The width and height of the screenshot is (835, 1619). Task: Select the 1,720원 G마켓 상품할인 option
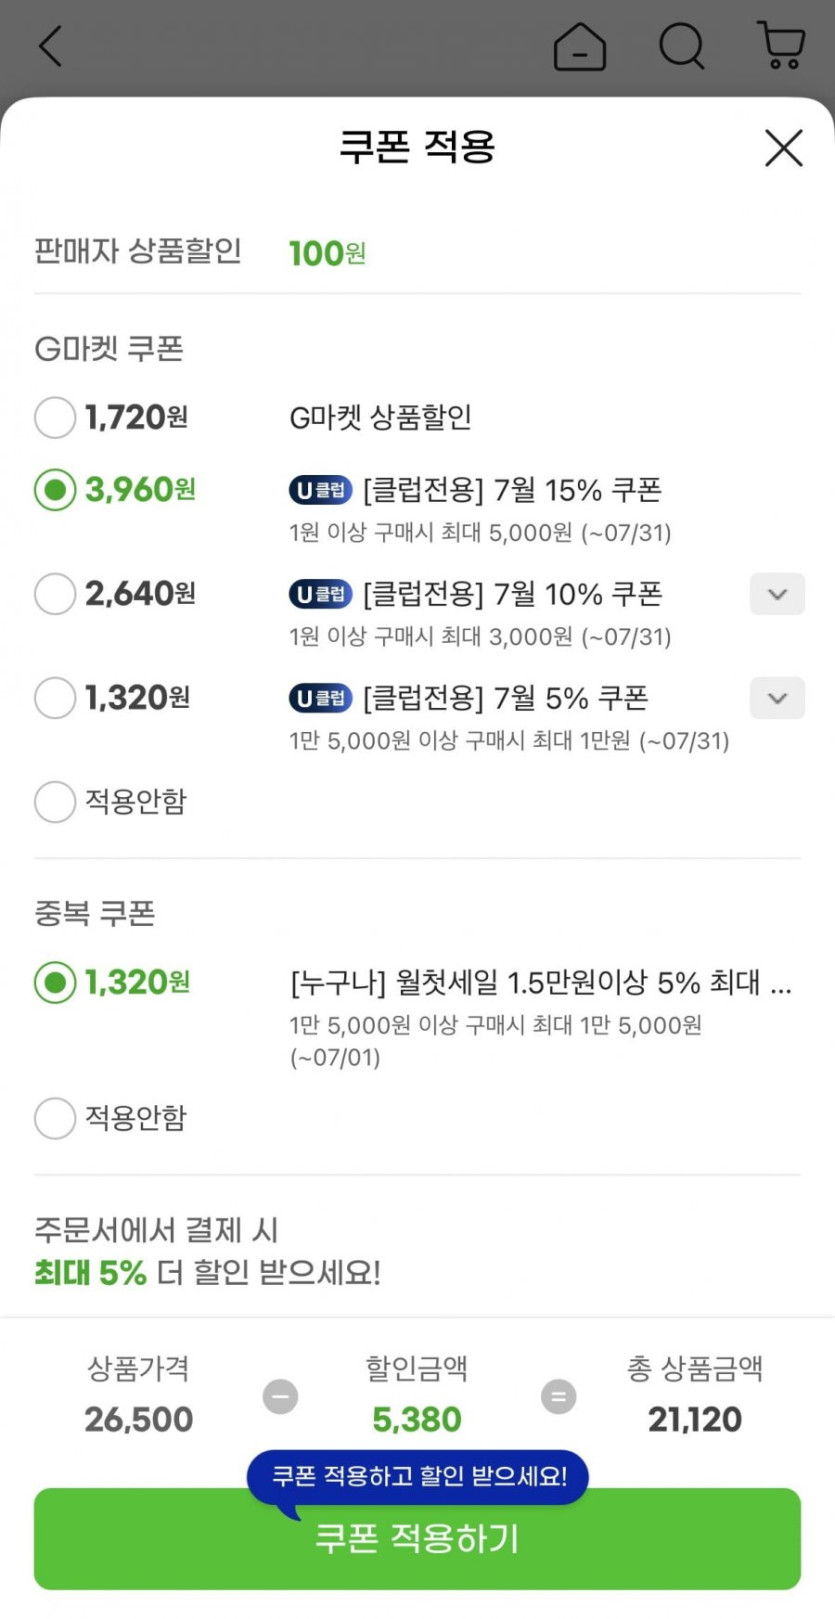tap(55, 417)
